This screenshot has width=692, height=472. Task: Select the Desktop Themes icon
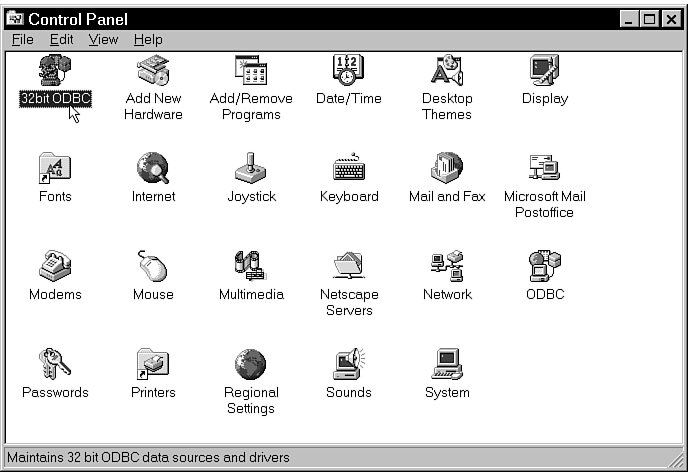(x=447, y=71)
